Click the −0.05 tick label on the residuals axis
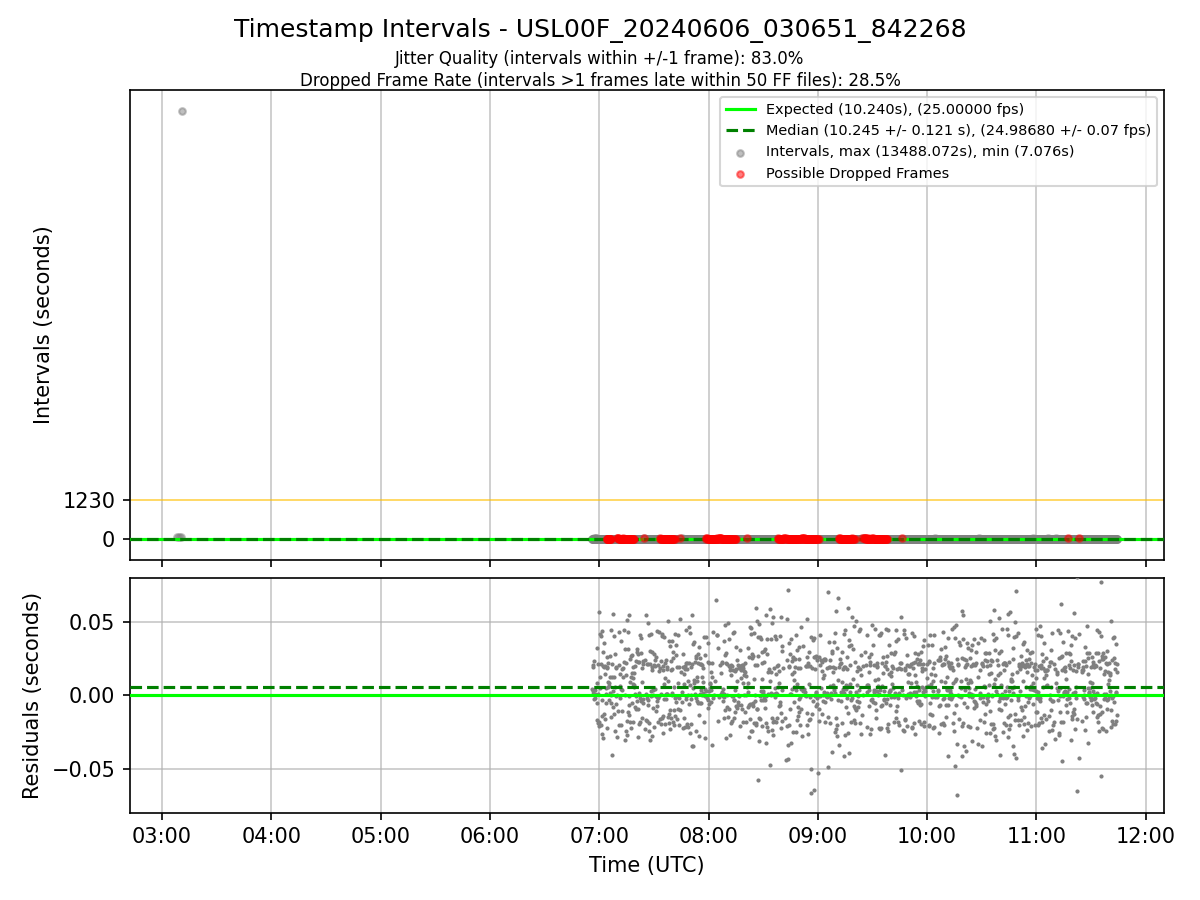The height and width of the screenshot is (900, 1200). coord(84,769)
